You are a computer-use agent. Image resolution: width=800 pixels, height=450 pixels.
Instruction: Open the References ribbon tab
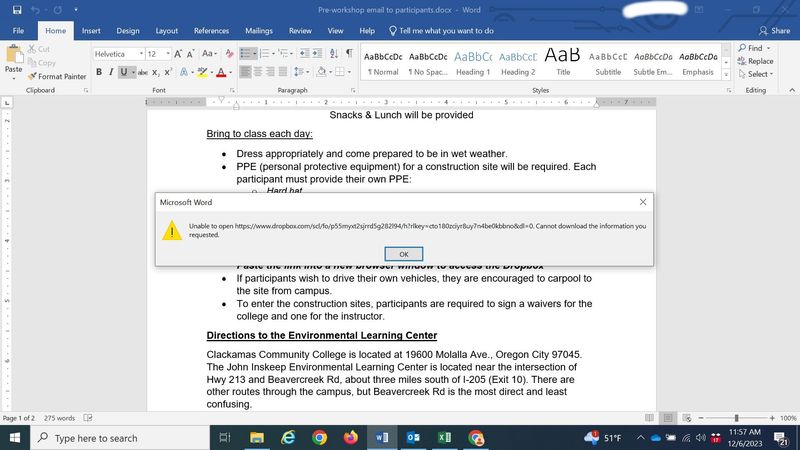point(211,31)
